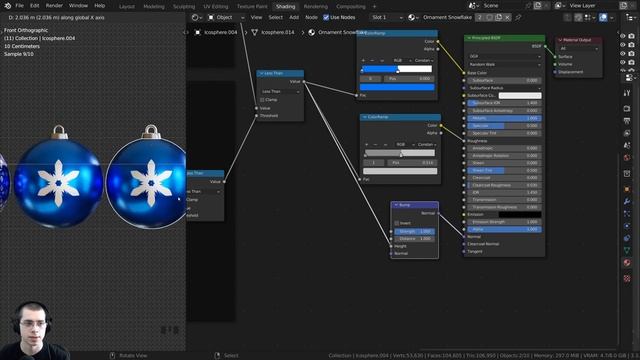Open the Render properties tab

coord(627,109)
